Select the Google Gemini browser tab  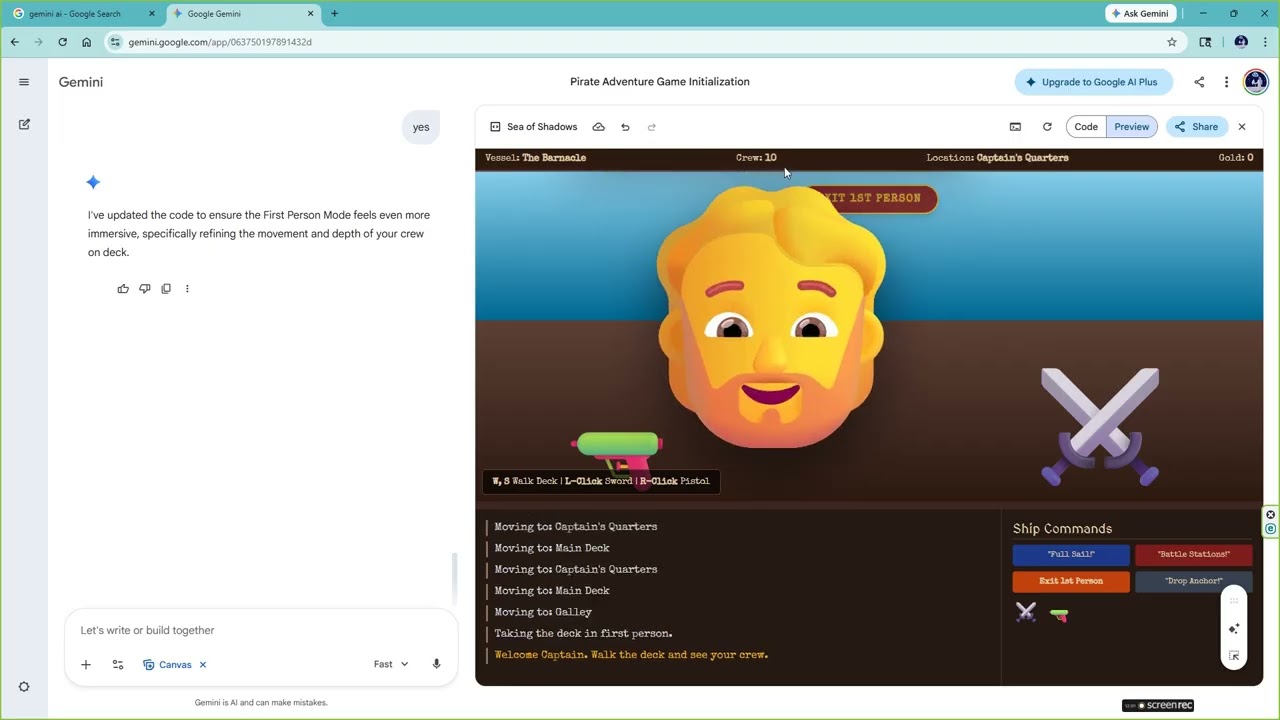coord(241,14)
